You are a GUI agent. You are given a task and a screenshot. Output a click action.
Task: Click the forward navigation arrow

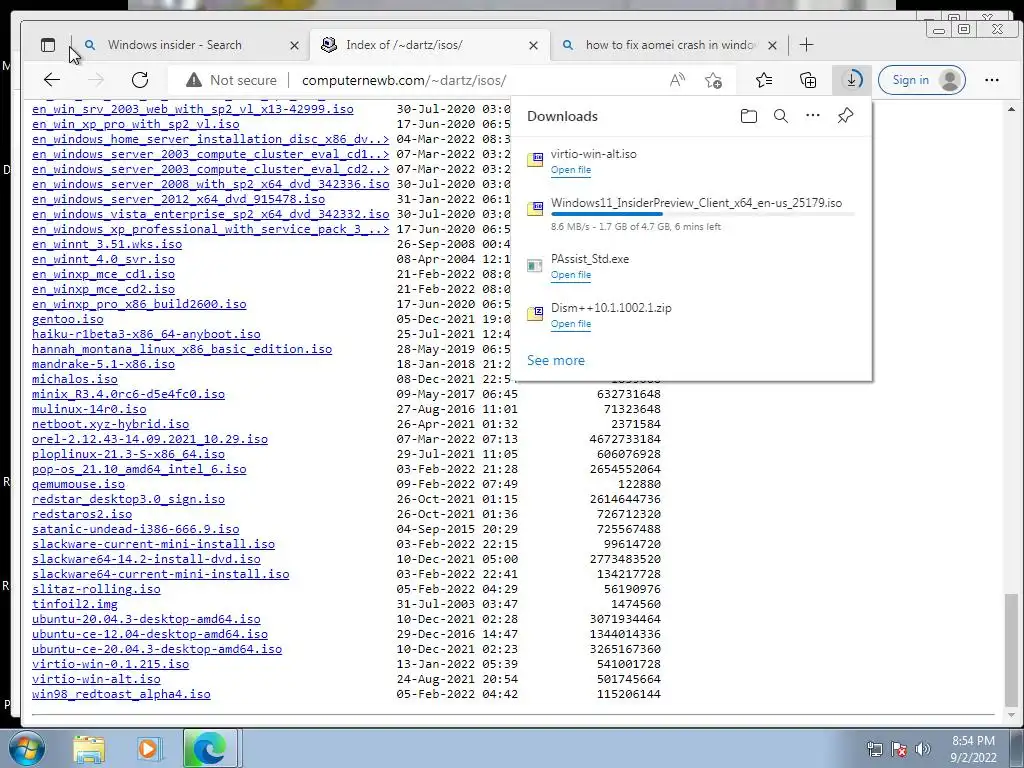(x=96, y=80)
